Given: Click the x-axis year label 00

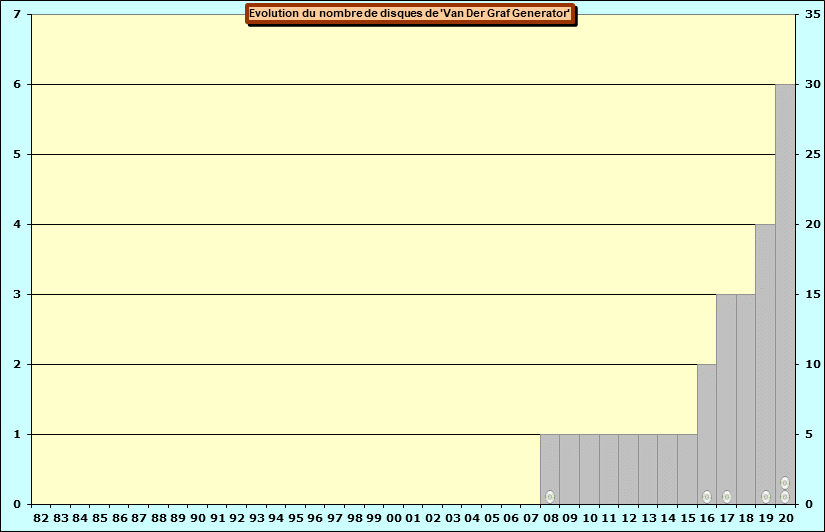Looking at the screenshot, I should point(394,518).
